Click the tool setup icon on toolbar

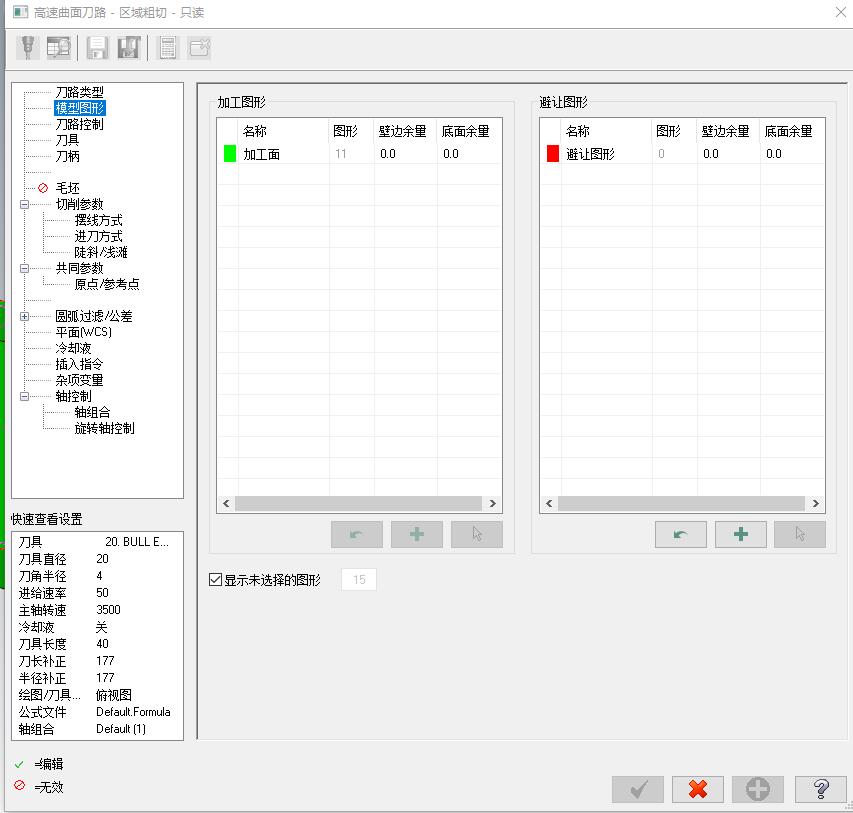click(25, 47)
